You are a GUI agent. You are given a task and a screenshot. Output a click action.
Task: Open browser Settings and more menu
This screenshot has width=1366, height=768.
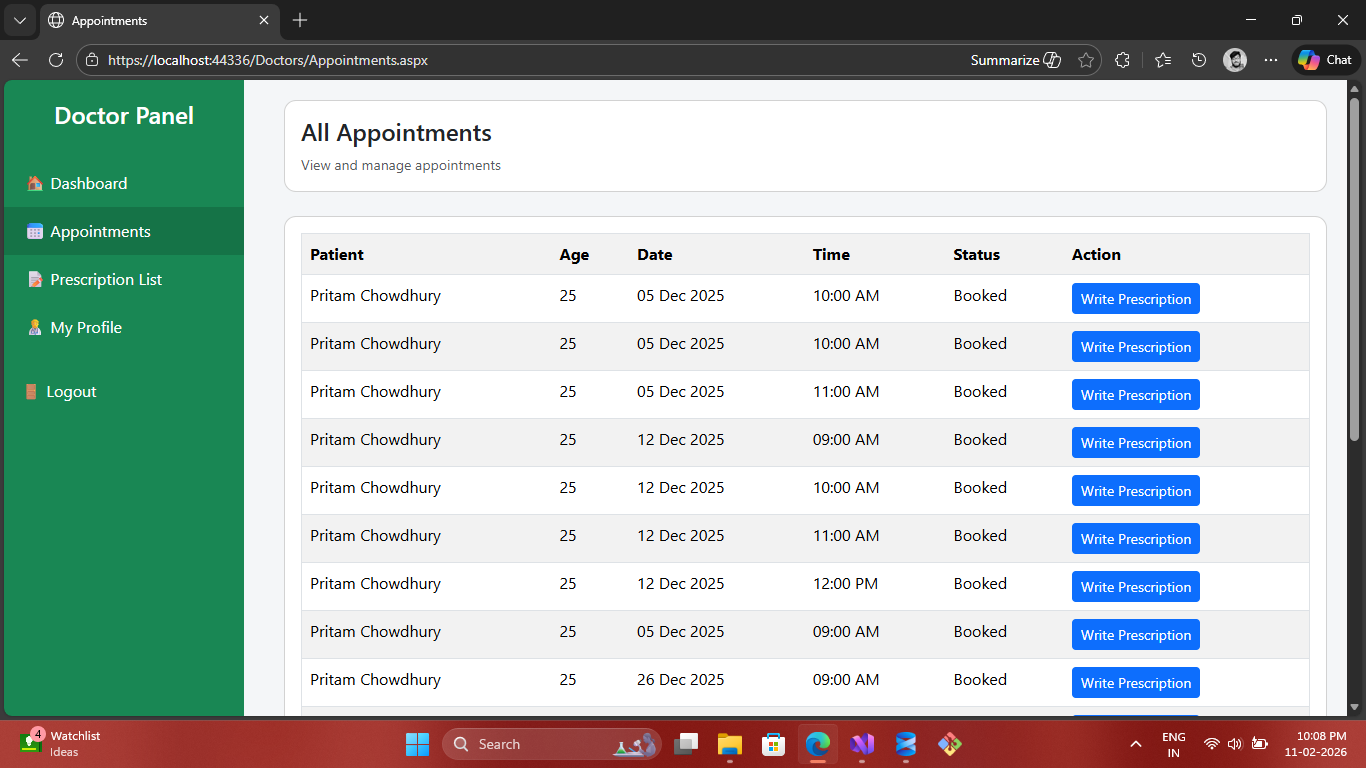[1271, 60]
